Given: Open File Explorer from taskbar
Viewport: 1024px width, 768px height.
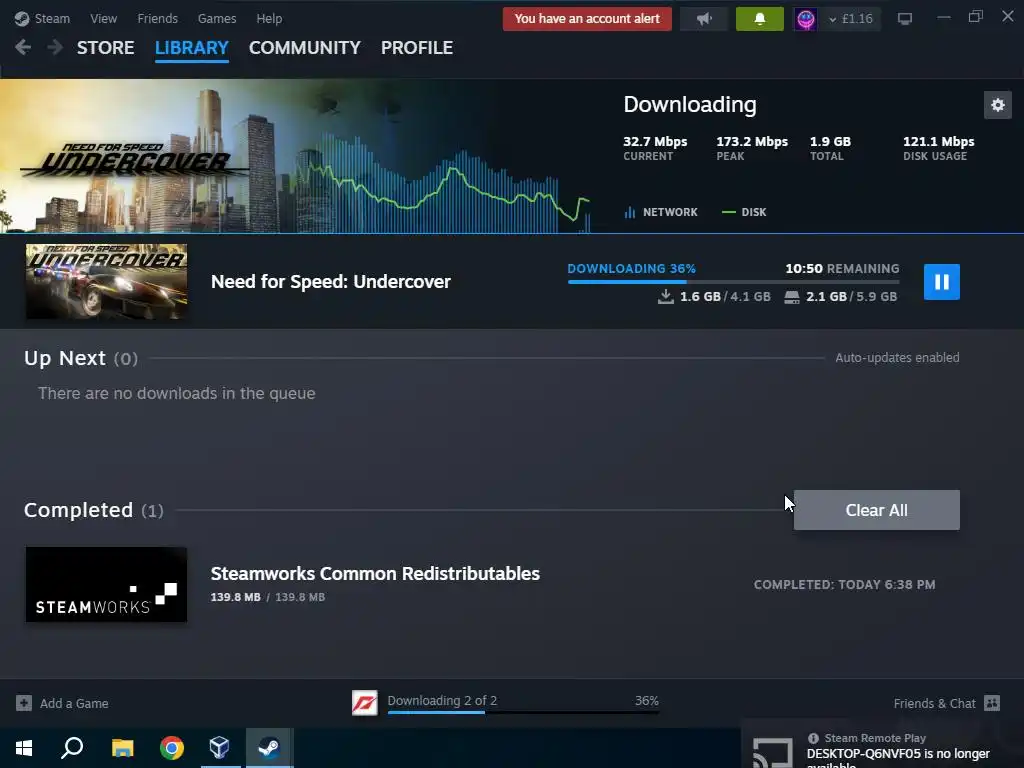Looking at the screenshot, I should pos(122,748).
